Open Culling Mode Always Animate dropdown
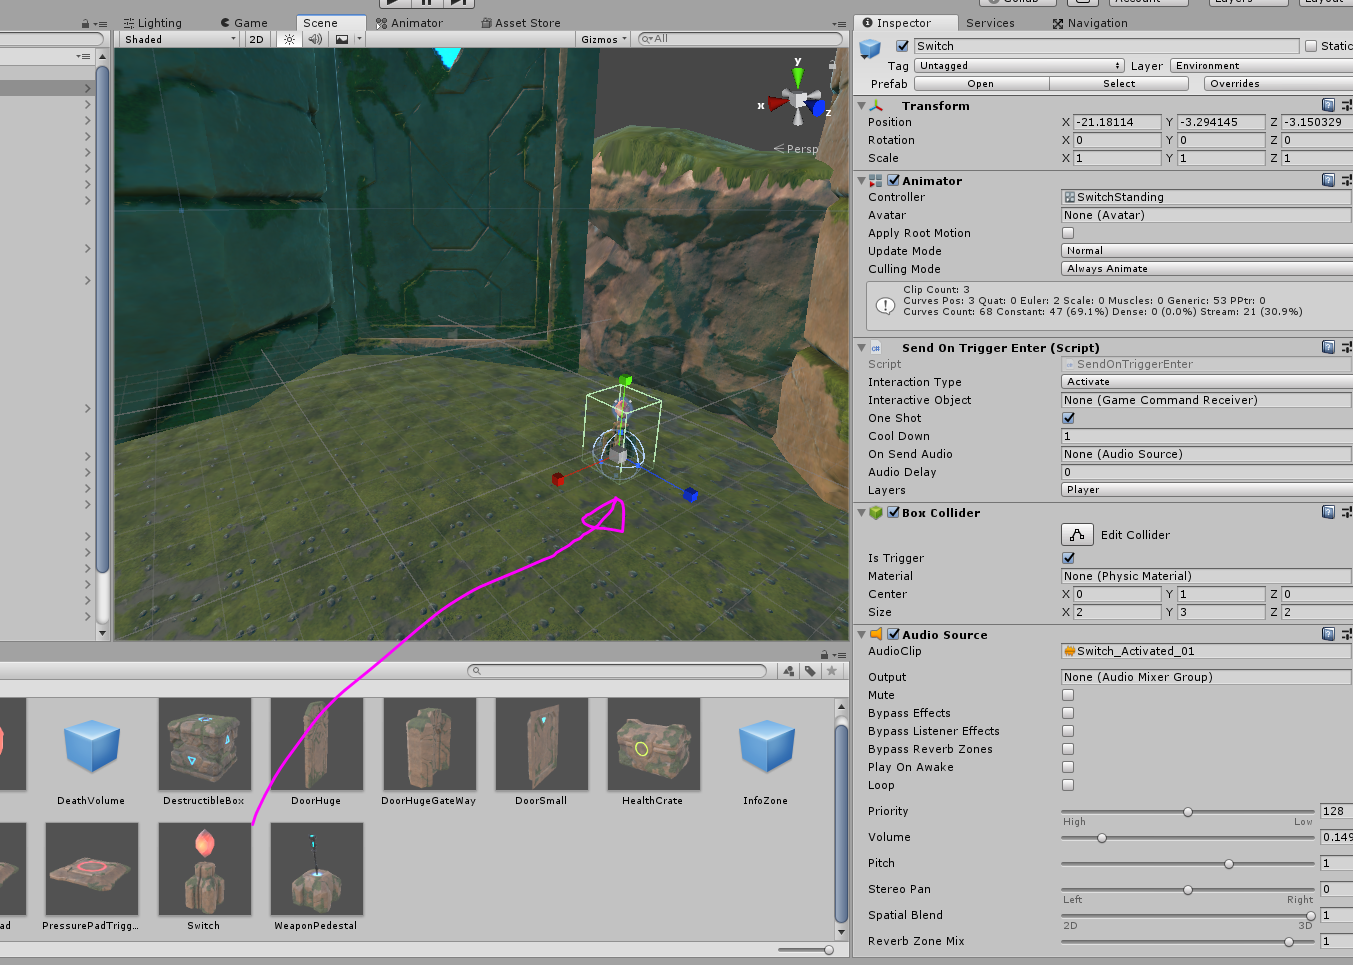Viewport: 1353px width, 965px height. click(1206, 269)
